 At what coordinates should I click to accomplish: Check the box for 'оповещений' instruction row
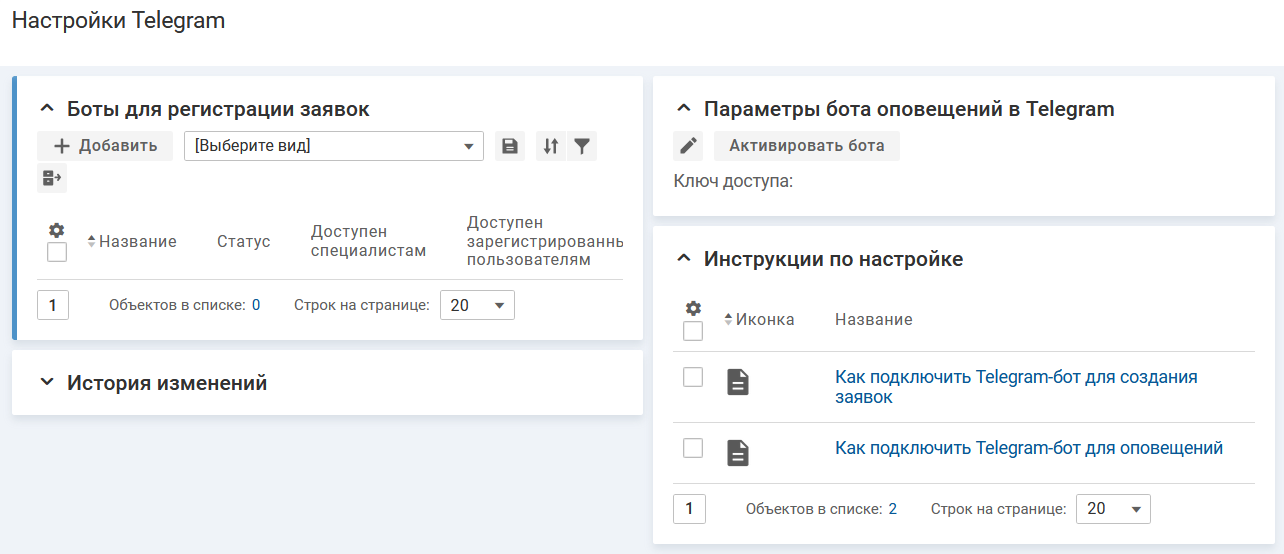coord(693,448)
